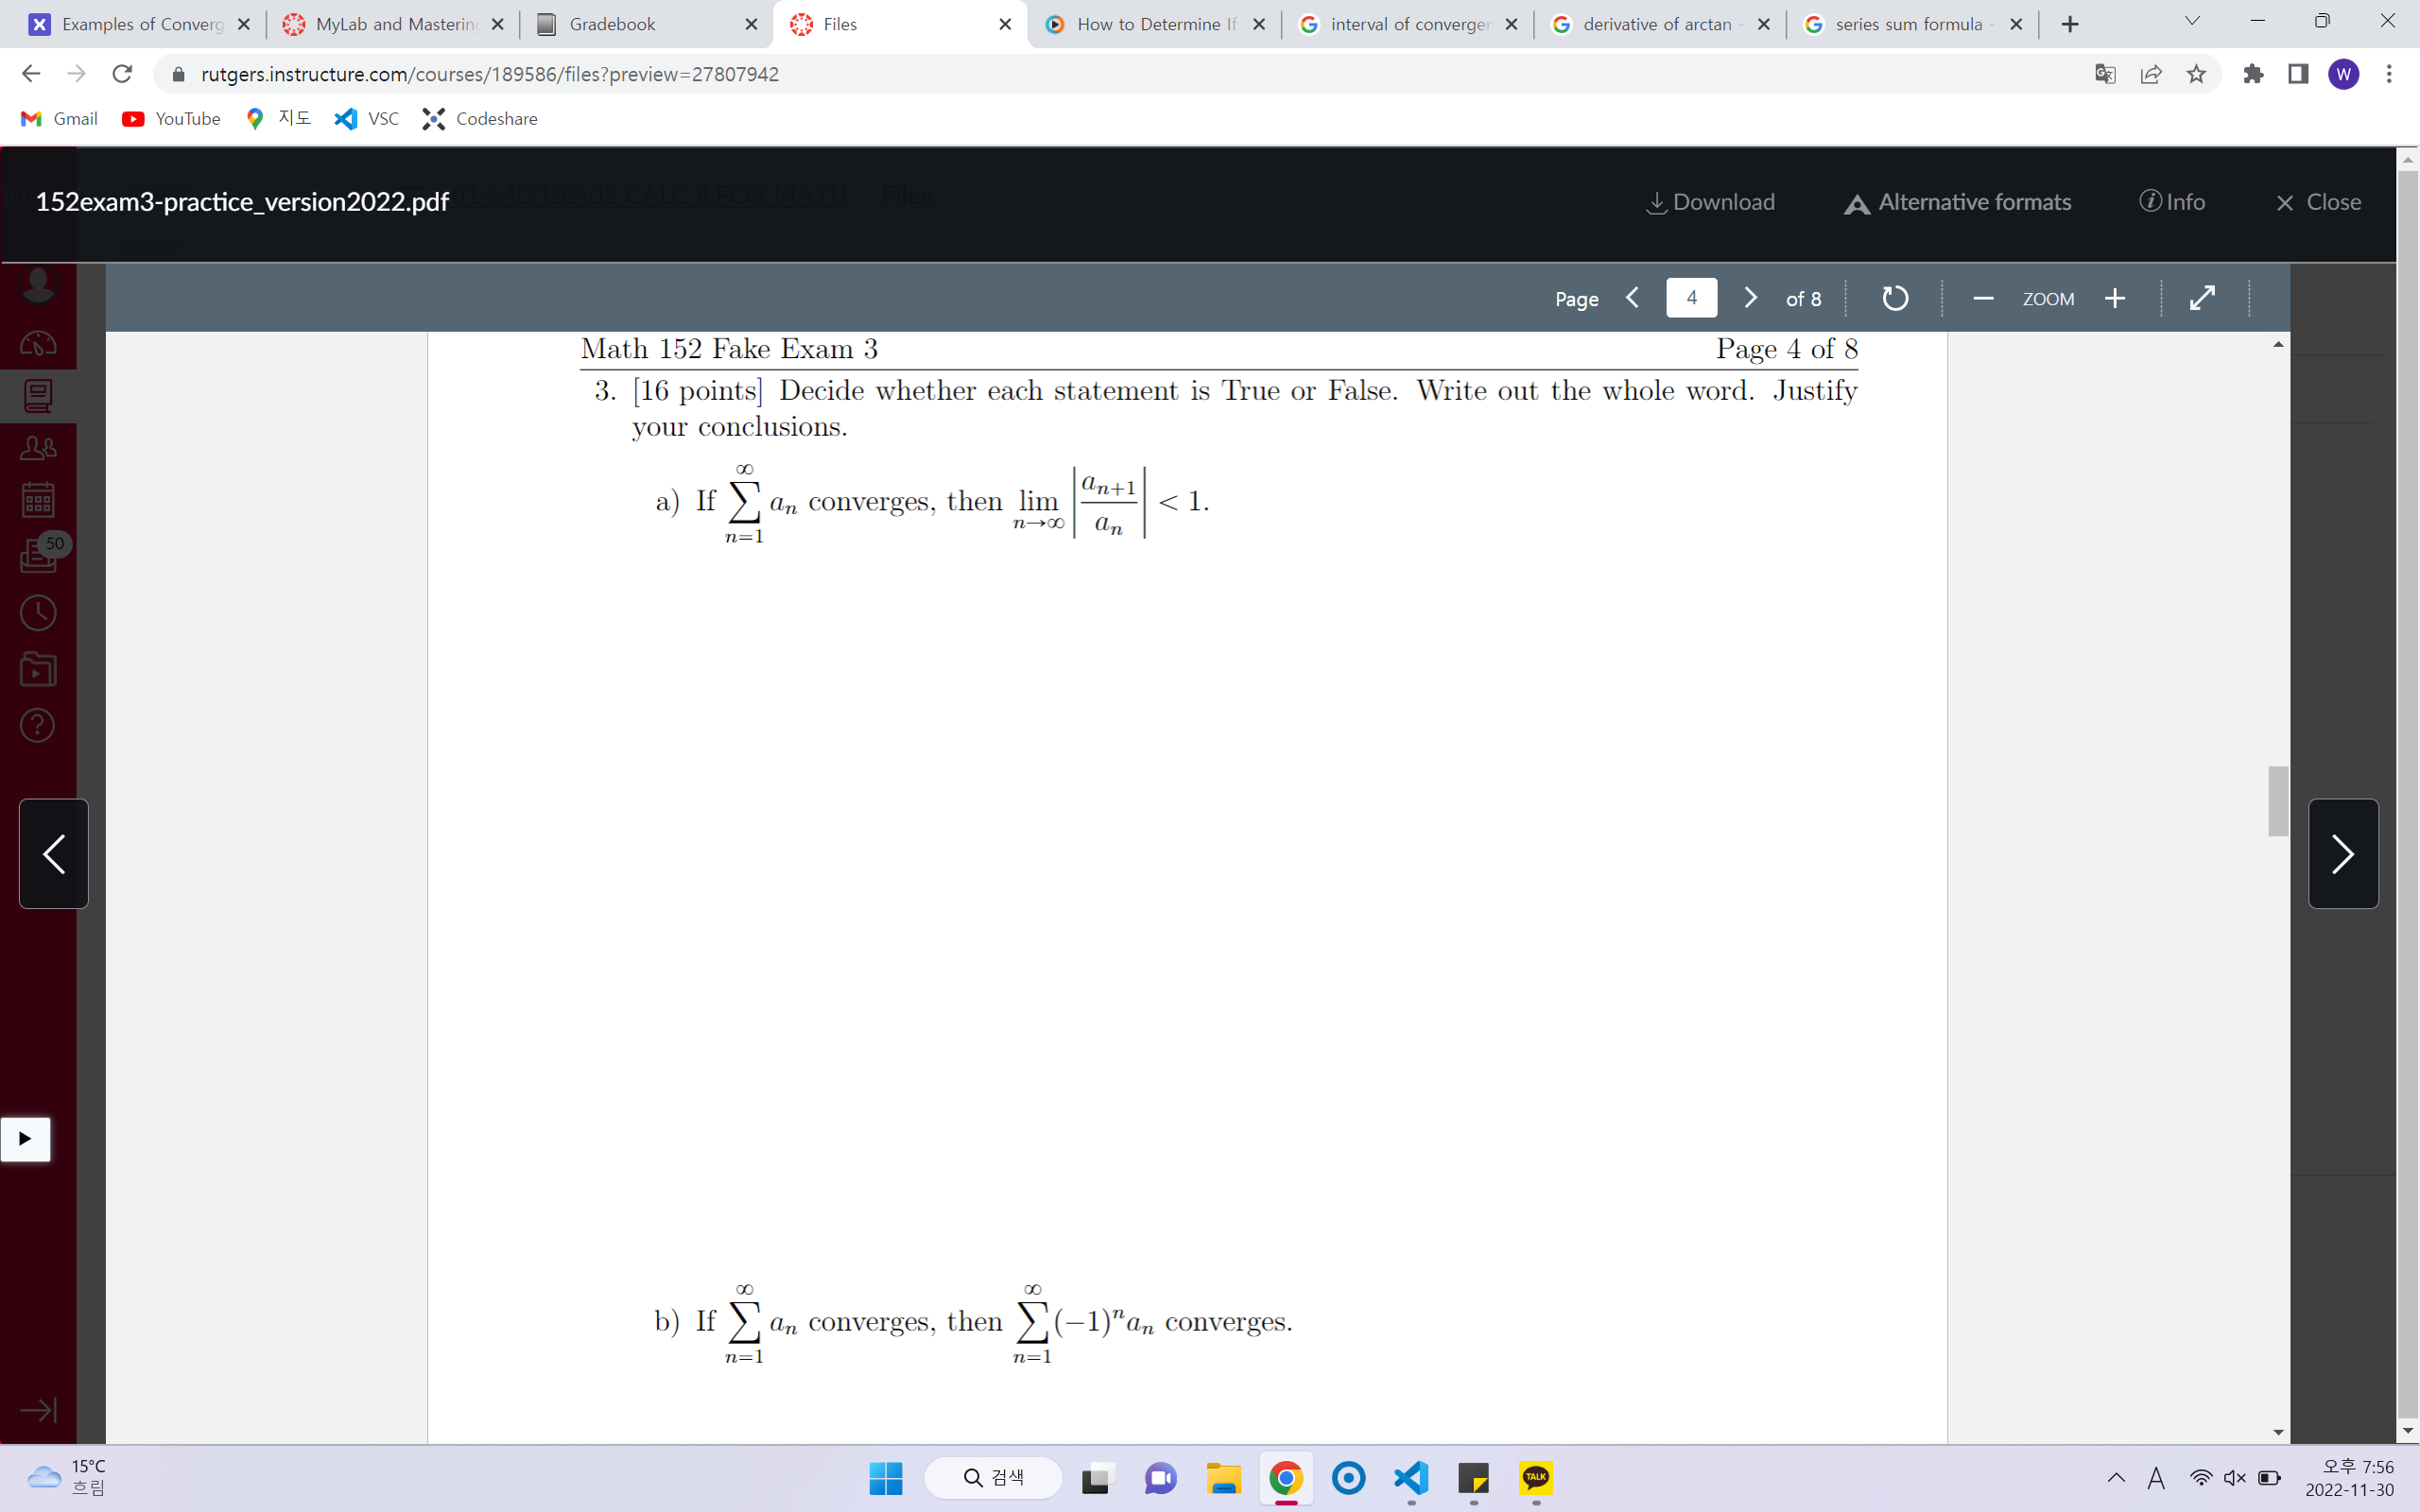Open the Dashboard from the Canvas sidebar

click(37, 343)
